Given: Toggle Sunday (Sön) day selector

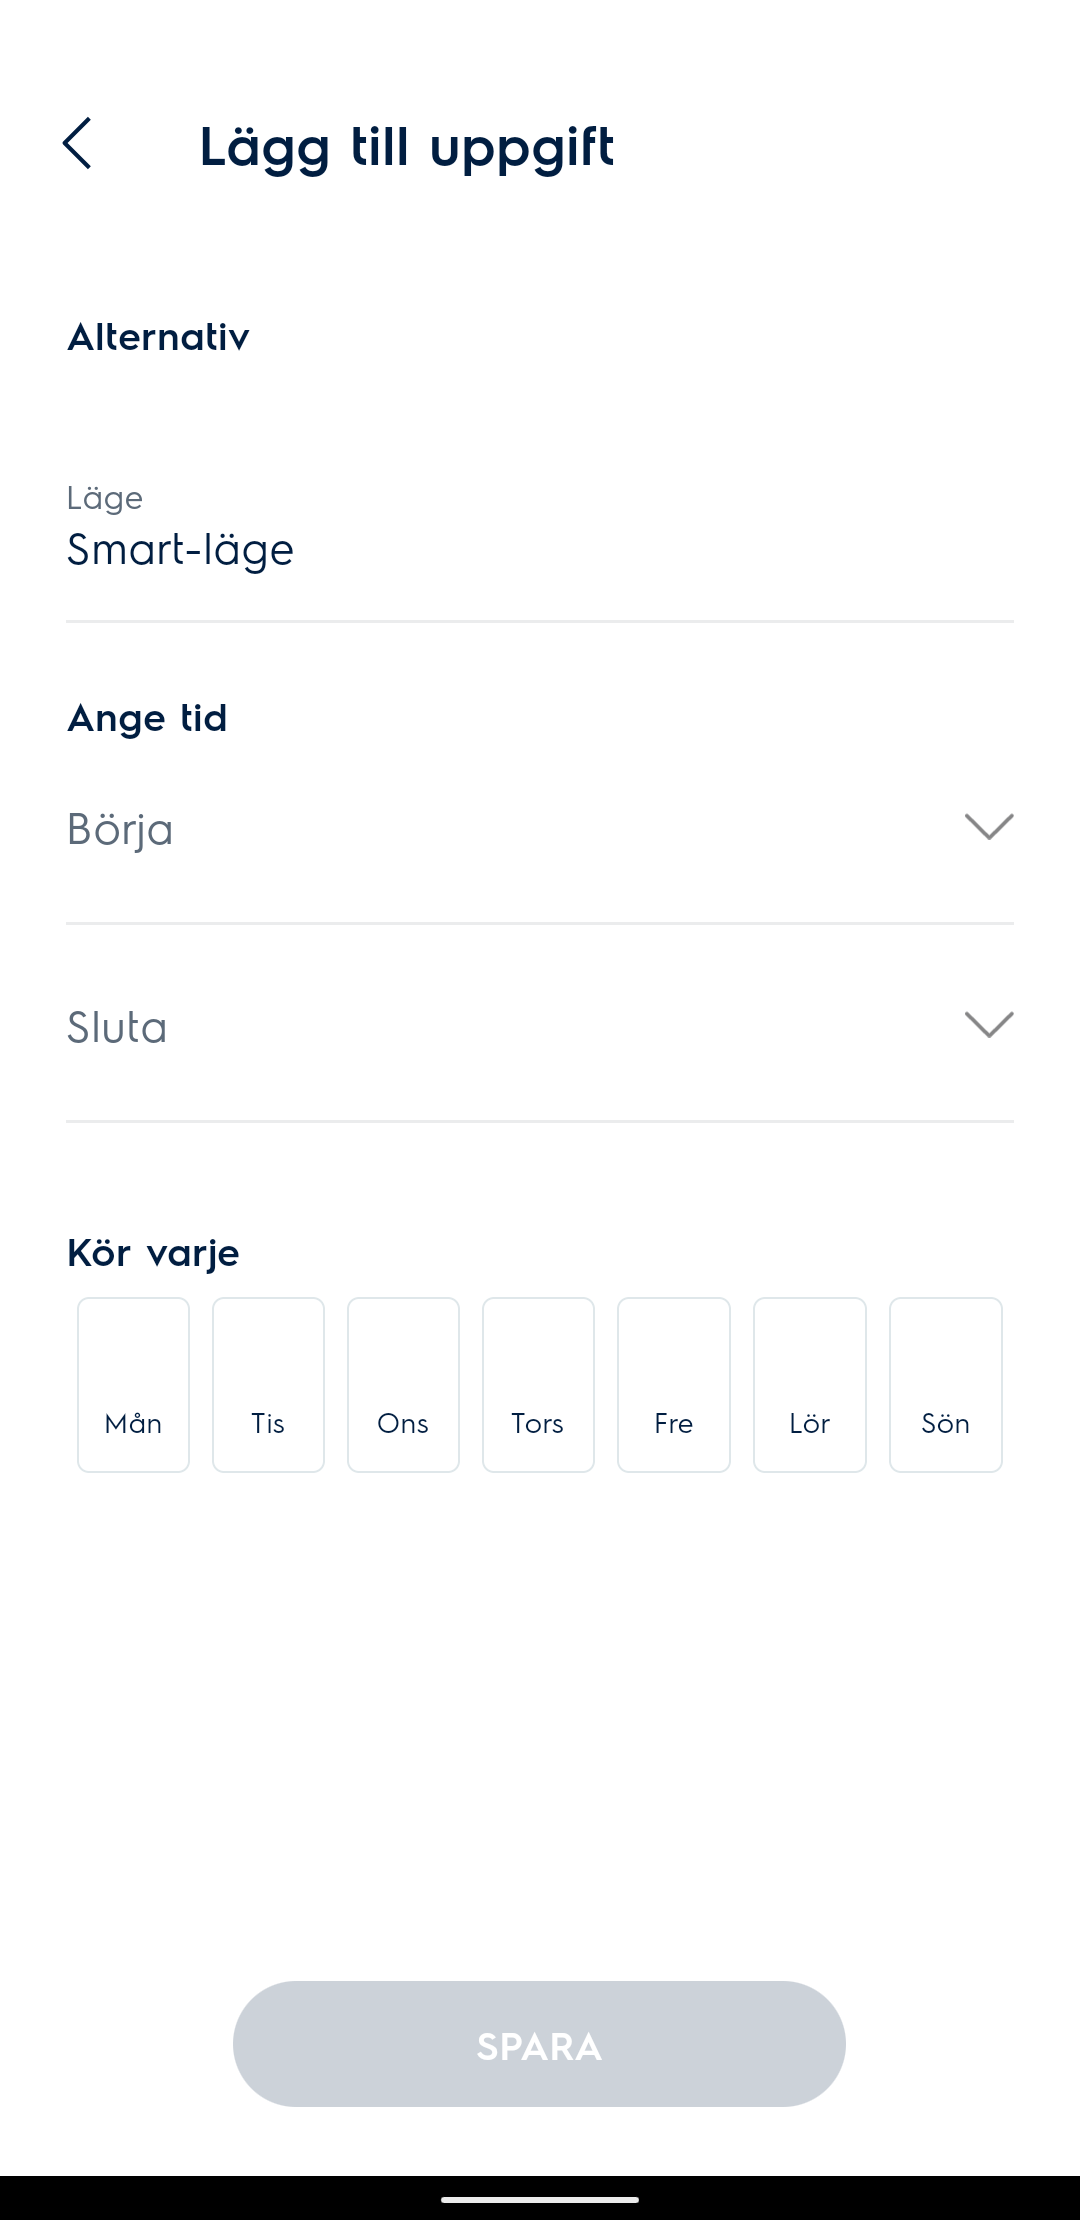Looking at the screenshot, I should point(945,1384).
